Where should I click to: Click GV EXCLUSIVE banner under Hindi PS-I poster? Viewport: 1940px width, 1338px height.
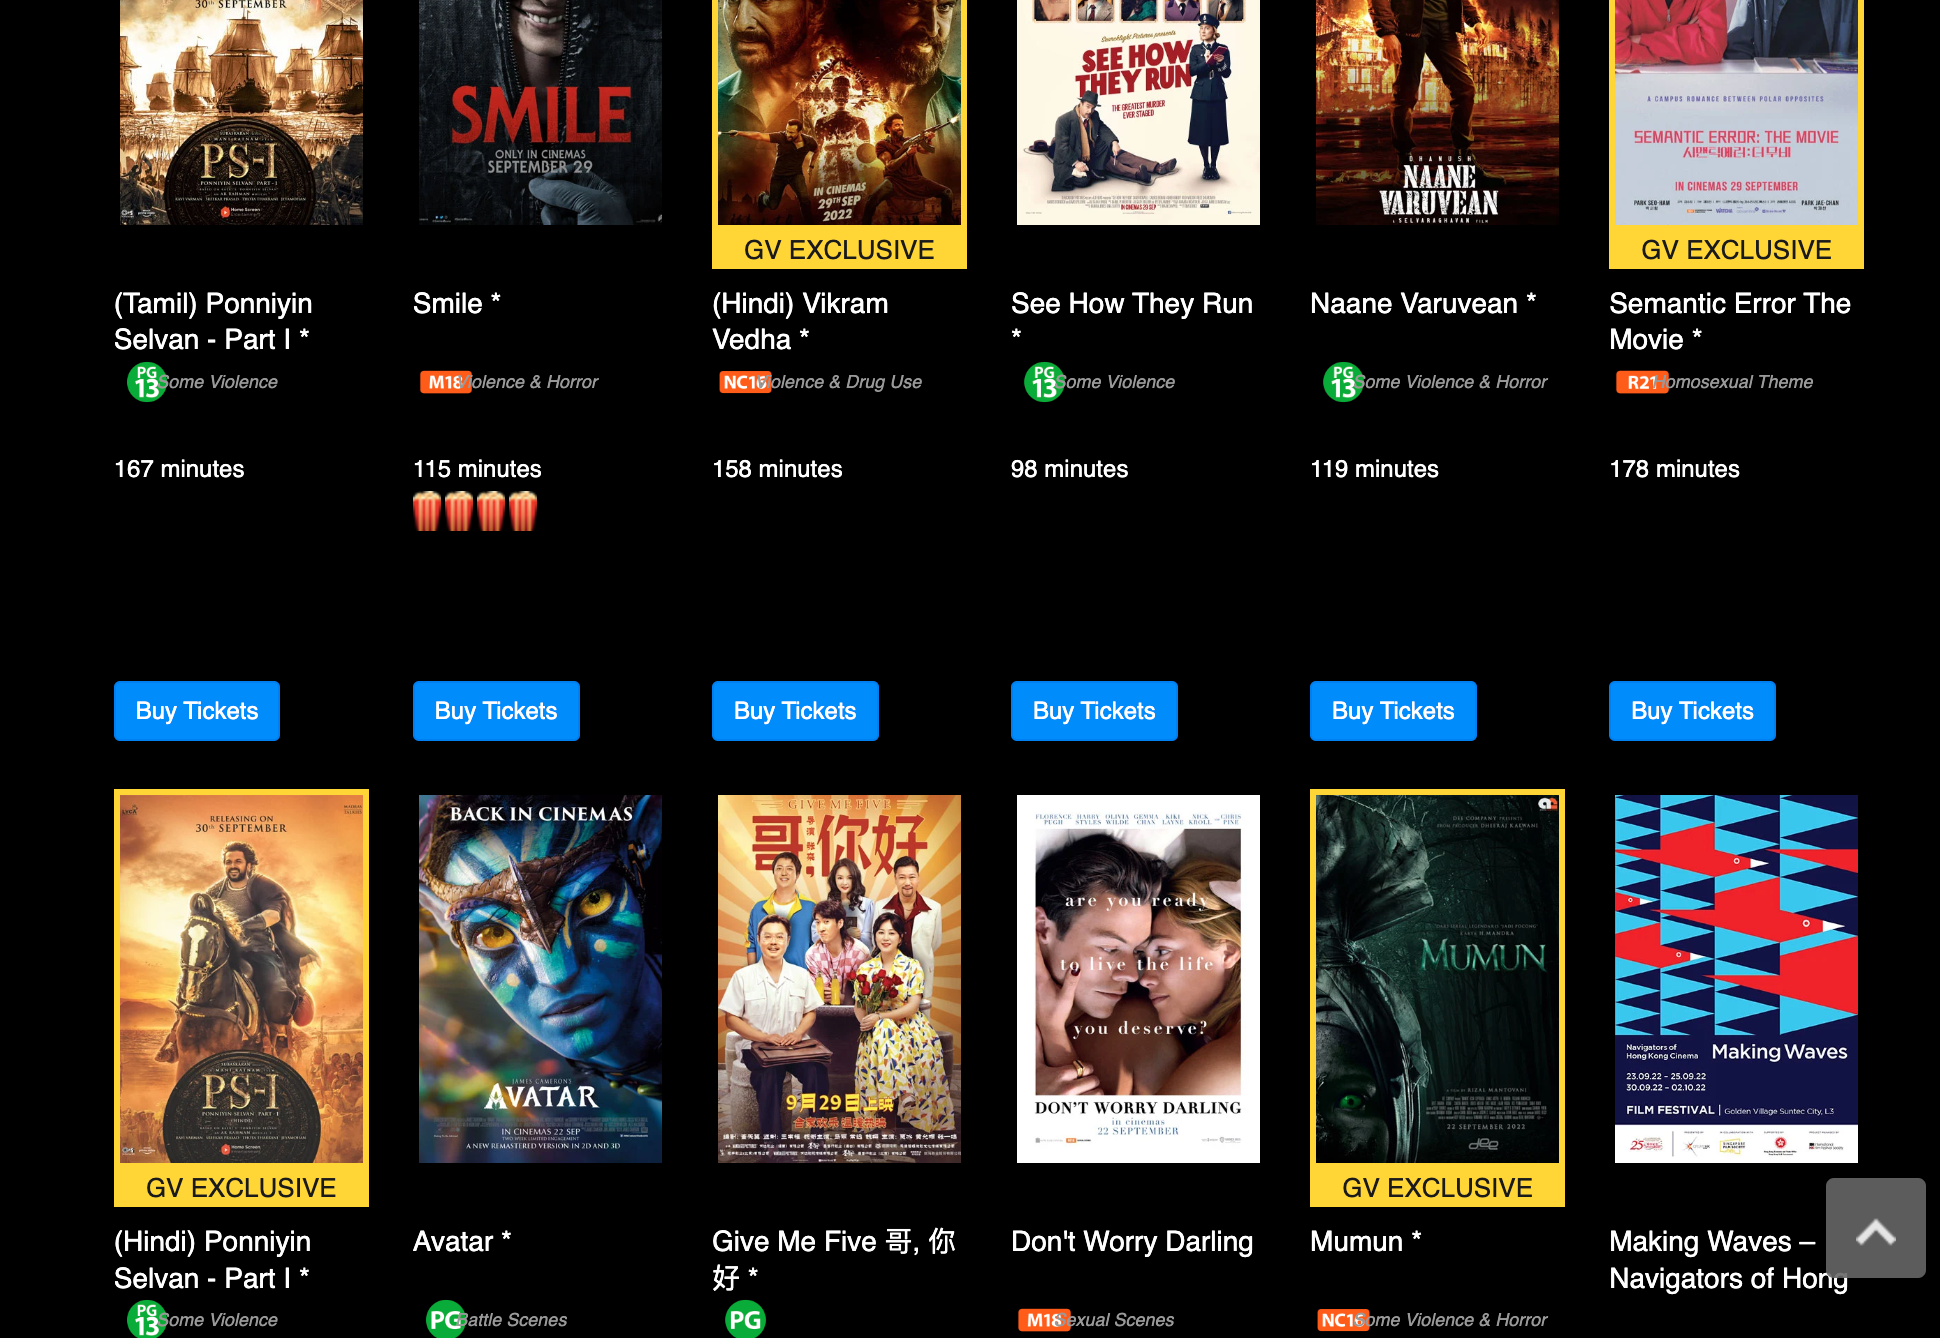pos(241,1187)
